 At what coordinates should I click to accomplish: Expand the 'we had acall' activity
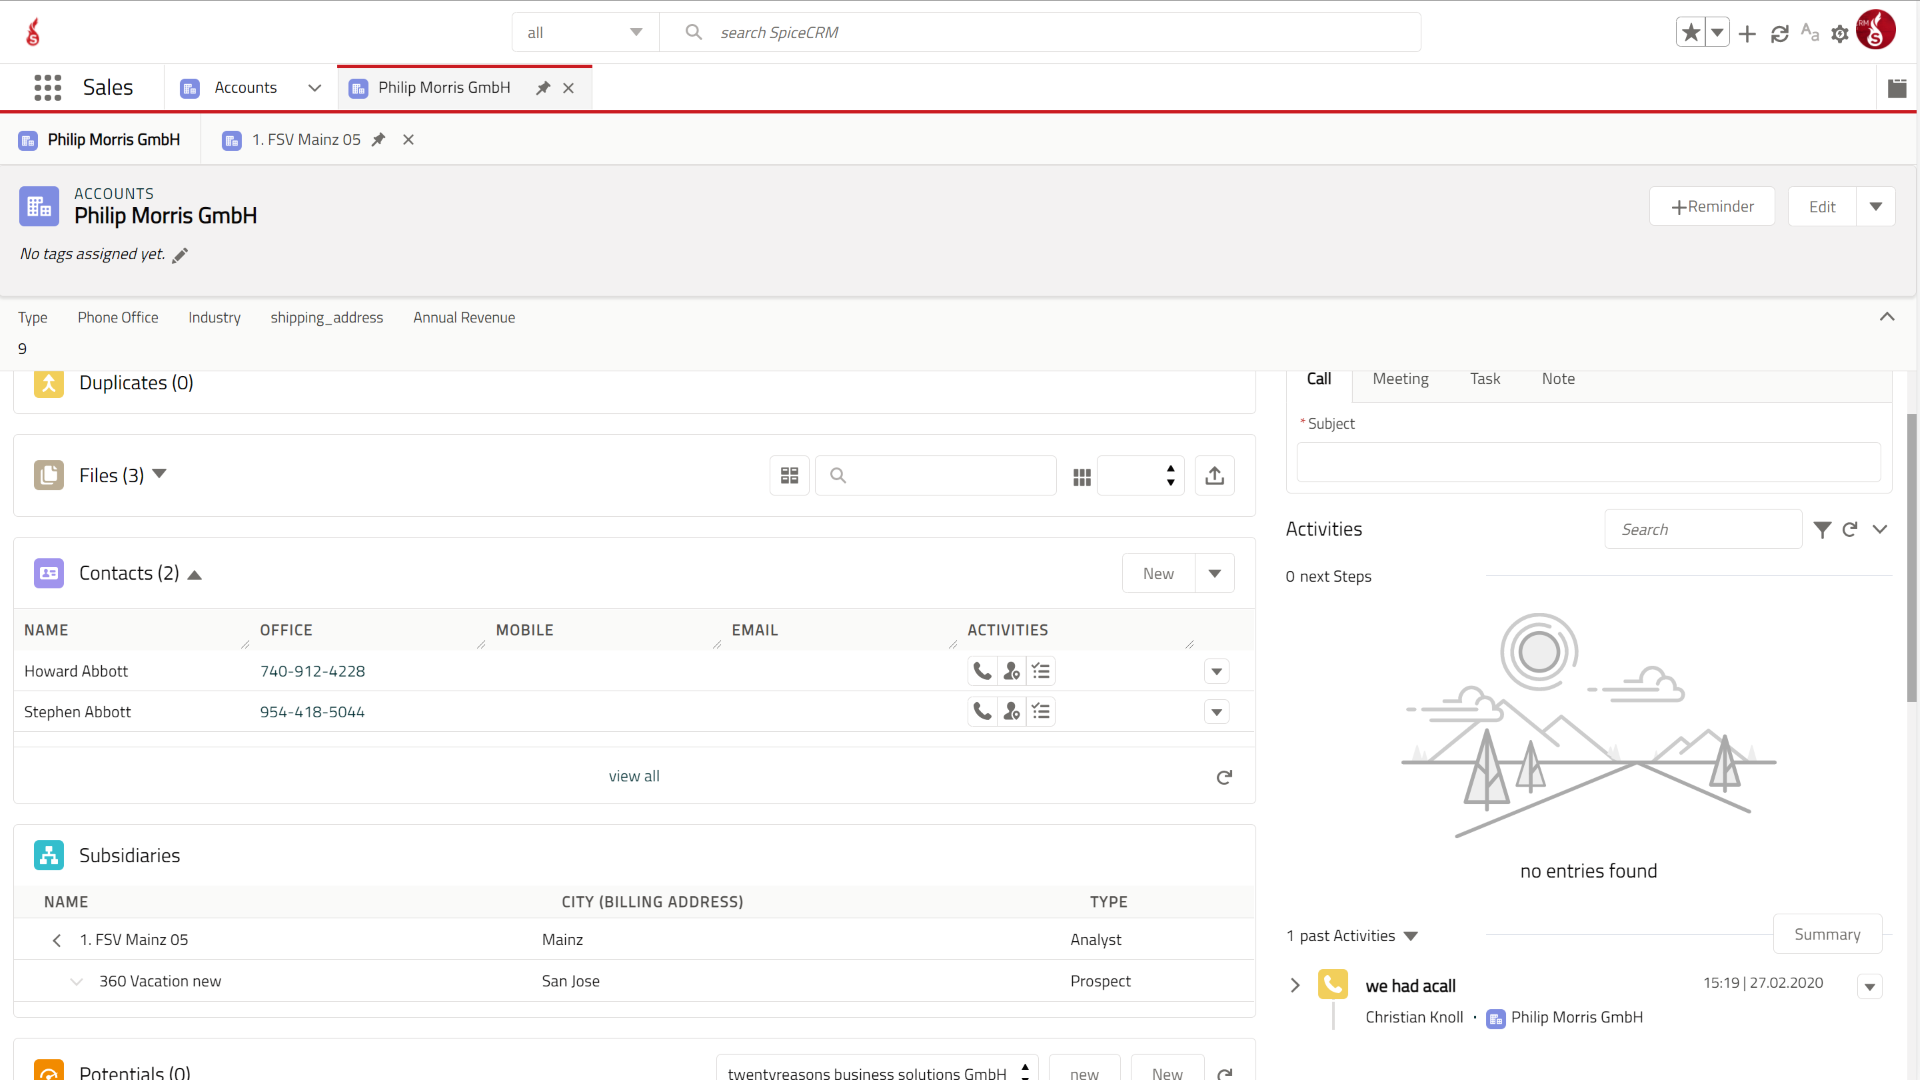1295,985
